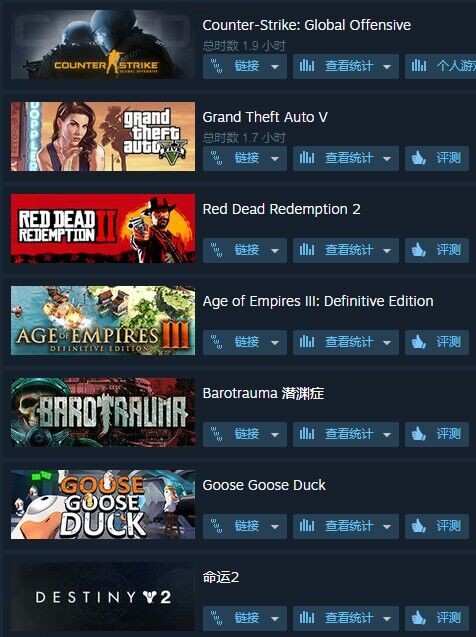Viewport: 476px width, 637px height.
Task: Expand the 链接 dropdown arrow for Red Dead Redemption 2
Action: 275,251
